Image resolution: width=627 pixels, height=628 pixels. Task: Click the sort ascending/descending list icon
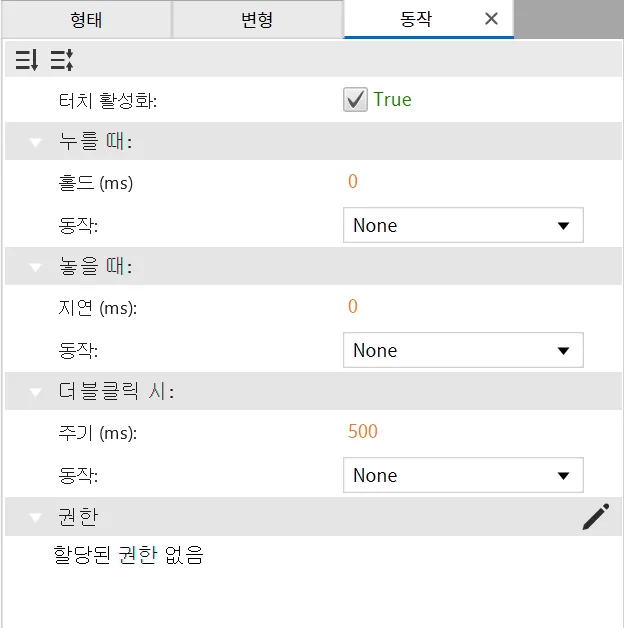(x=62, y=60)
